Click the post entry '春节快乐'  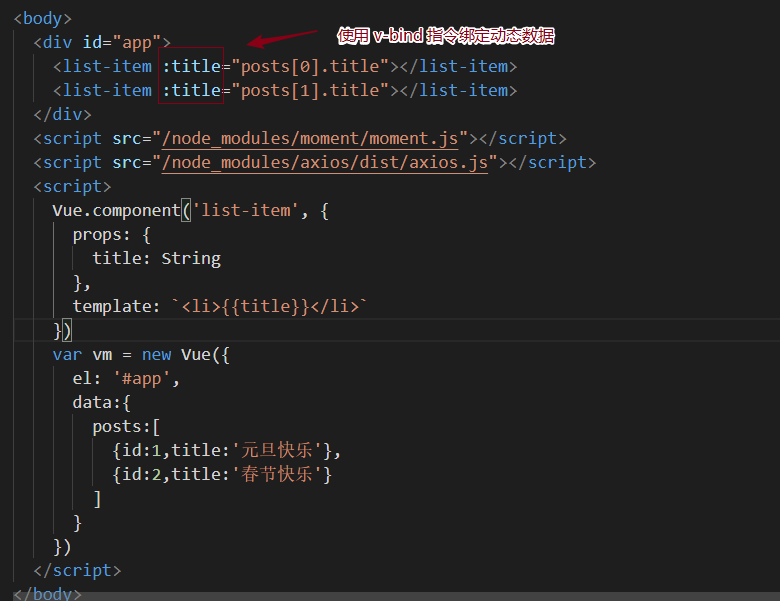222,474
